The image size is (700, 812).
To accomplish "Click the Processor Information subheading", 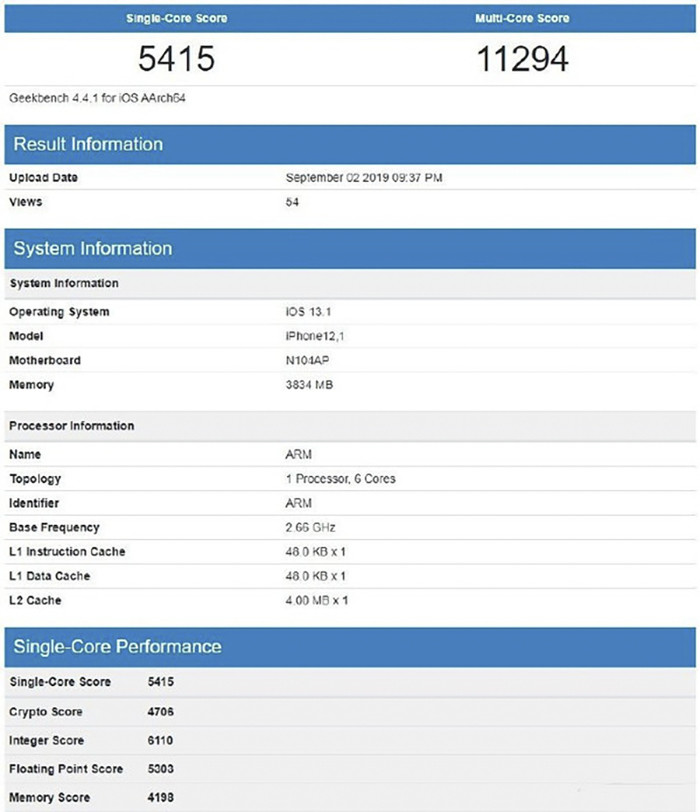I will click(x=71, y=426).
